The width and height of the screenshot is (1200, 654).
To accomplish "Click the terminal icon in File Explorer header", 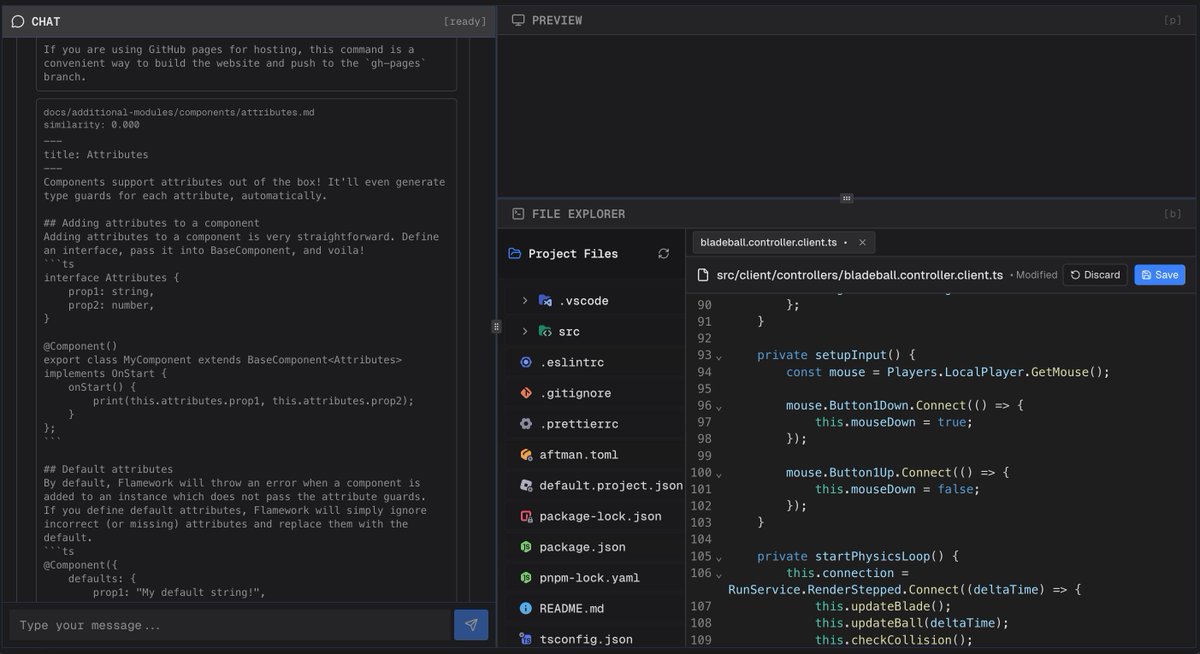I will click(x=518, y=214).
